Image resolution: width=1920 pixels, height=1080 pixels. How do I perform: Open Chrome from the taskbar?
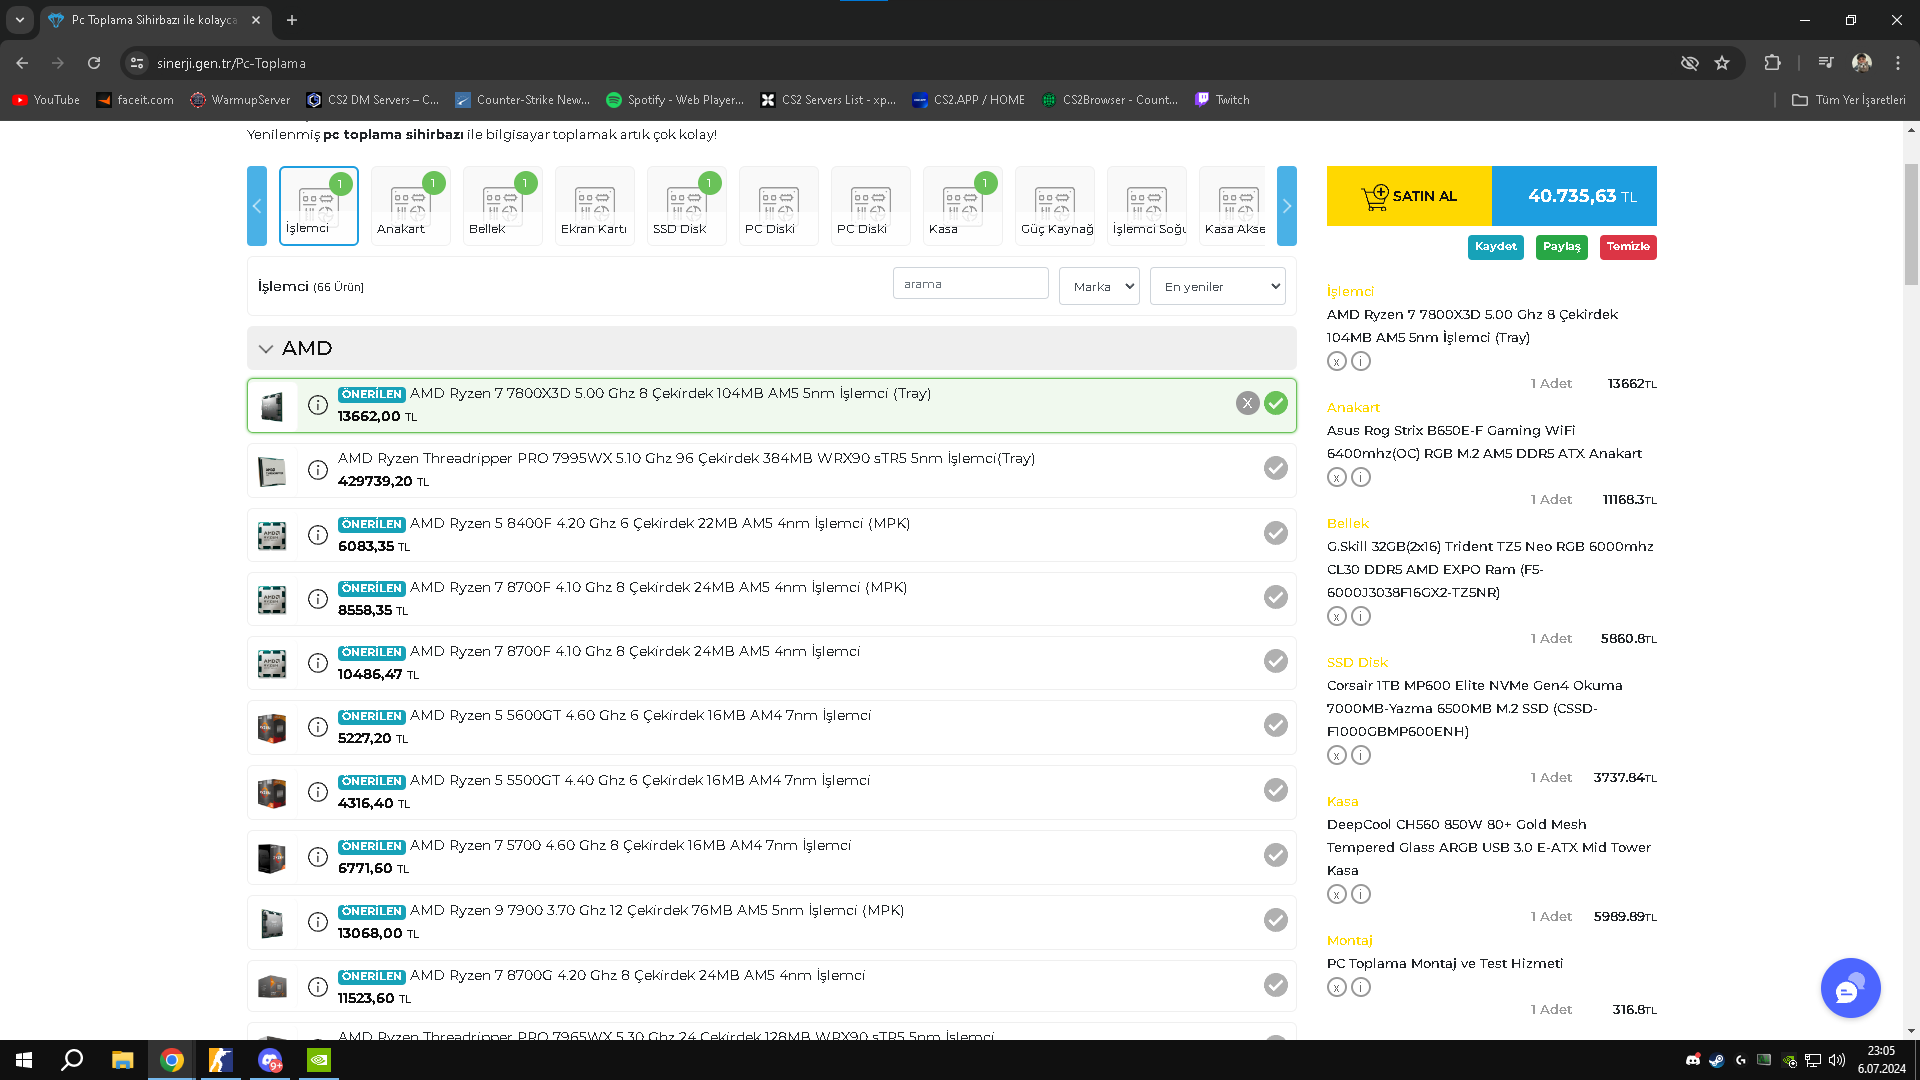172,1060
